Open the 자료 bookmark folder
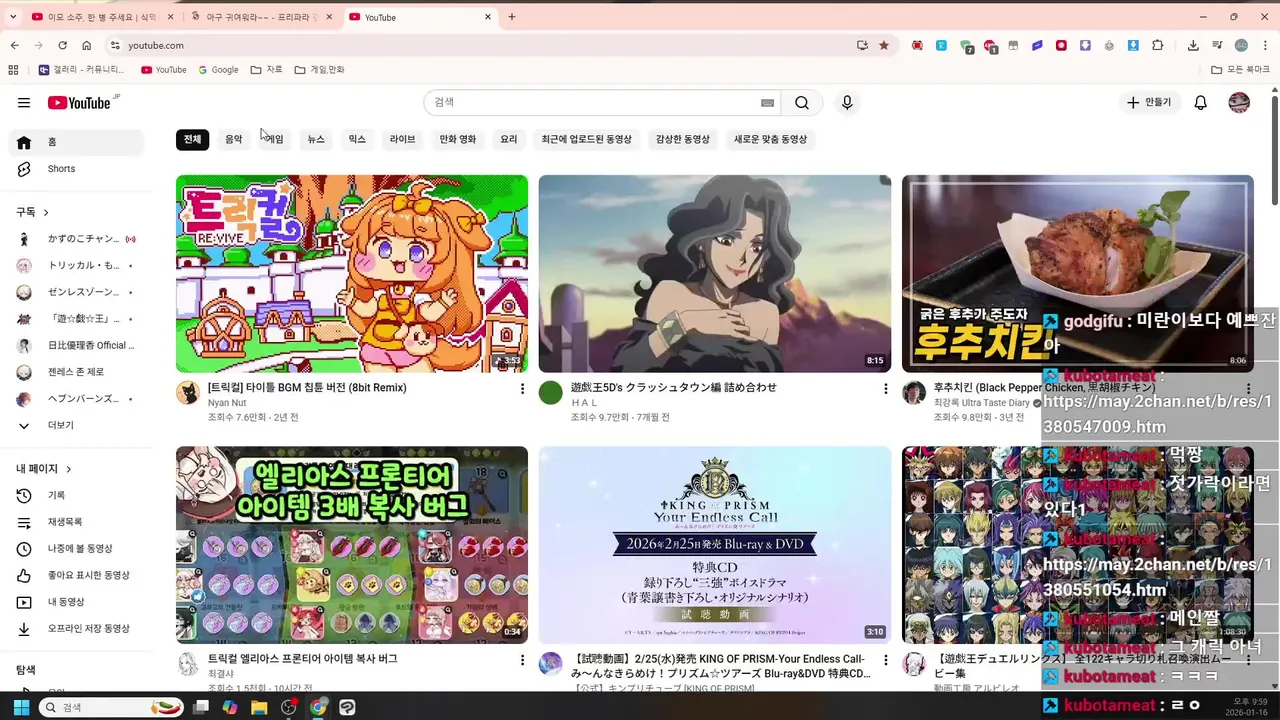This screenshot has width=1280, height=720. point(267,70)
